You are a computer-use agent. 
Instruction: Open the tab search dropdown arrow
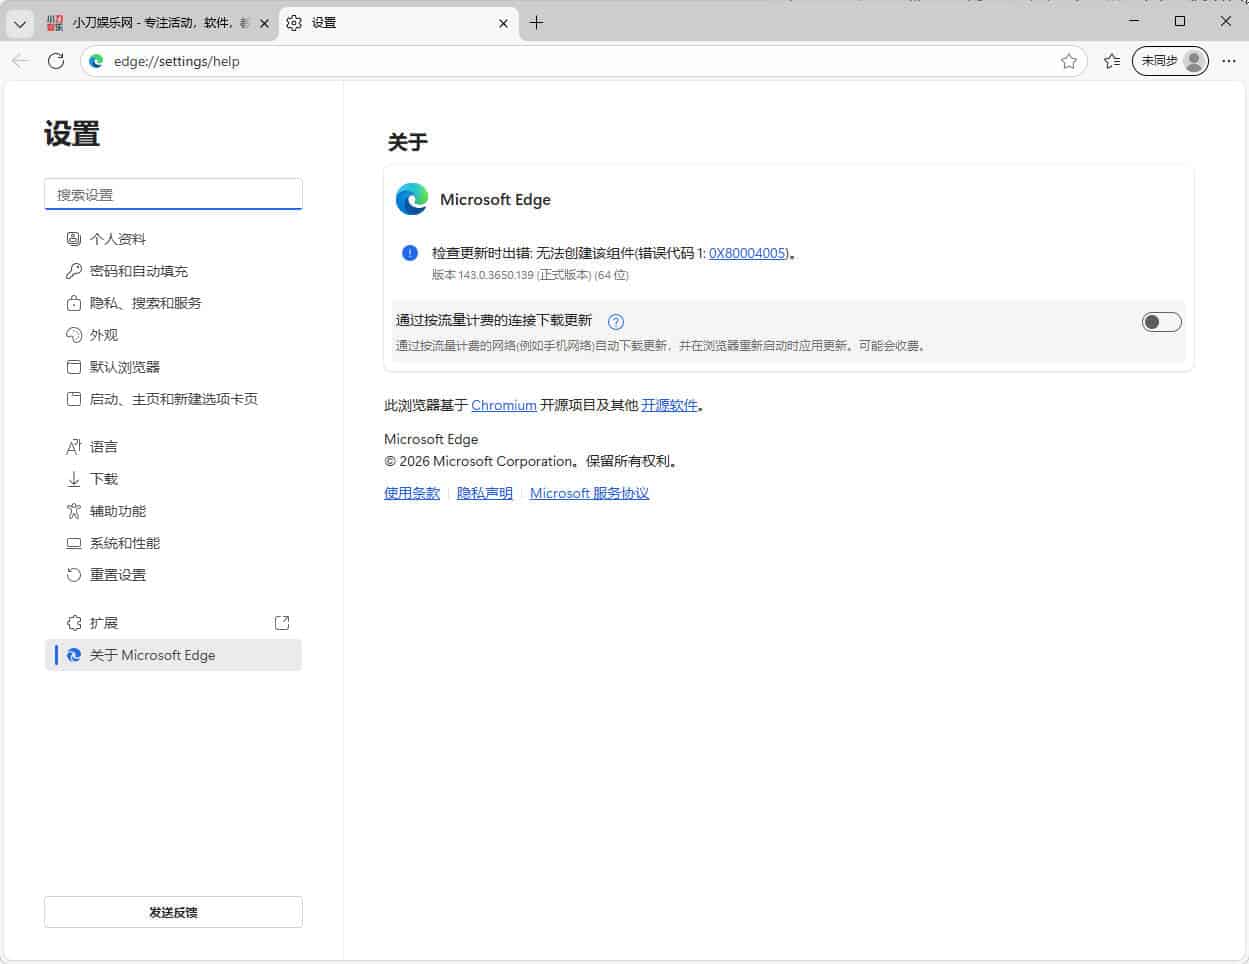[19, 22]
